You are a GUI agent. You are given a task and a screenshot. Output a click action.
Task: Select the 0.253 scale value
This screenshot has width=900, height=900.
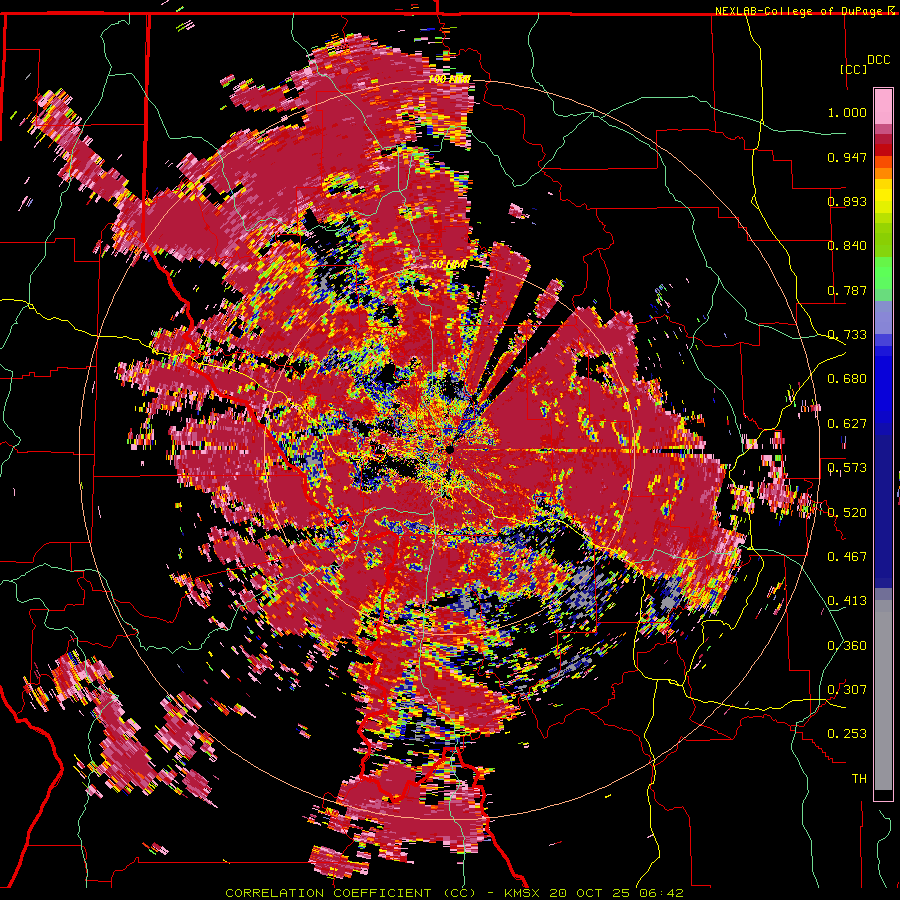tap(847, 734)
